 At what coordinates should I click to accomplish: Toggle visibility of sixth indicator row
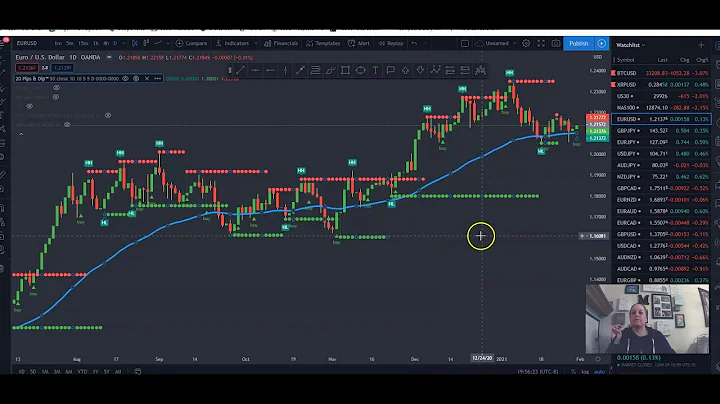coord(67,124)
